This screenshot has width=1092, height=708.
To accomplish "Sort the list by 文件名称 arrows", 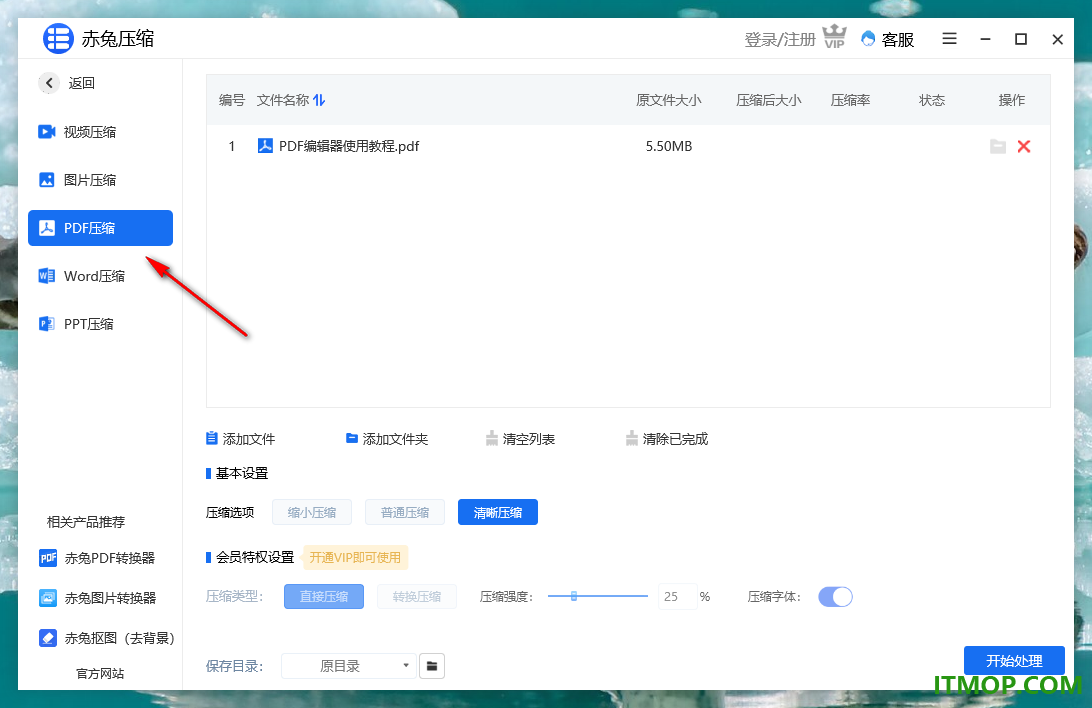I will (x=319, y=100).
